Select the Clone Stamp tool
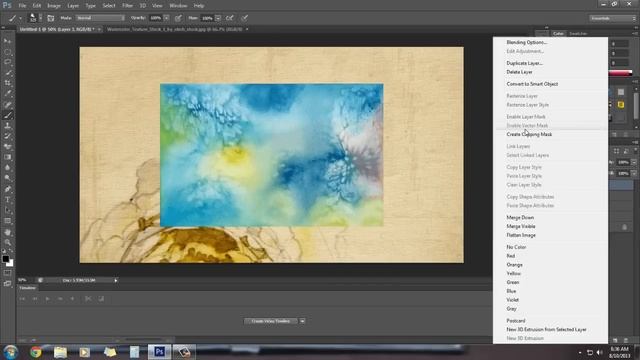Screen dimensions: 640x360 click(x=7, y=126)
